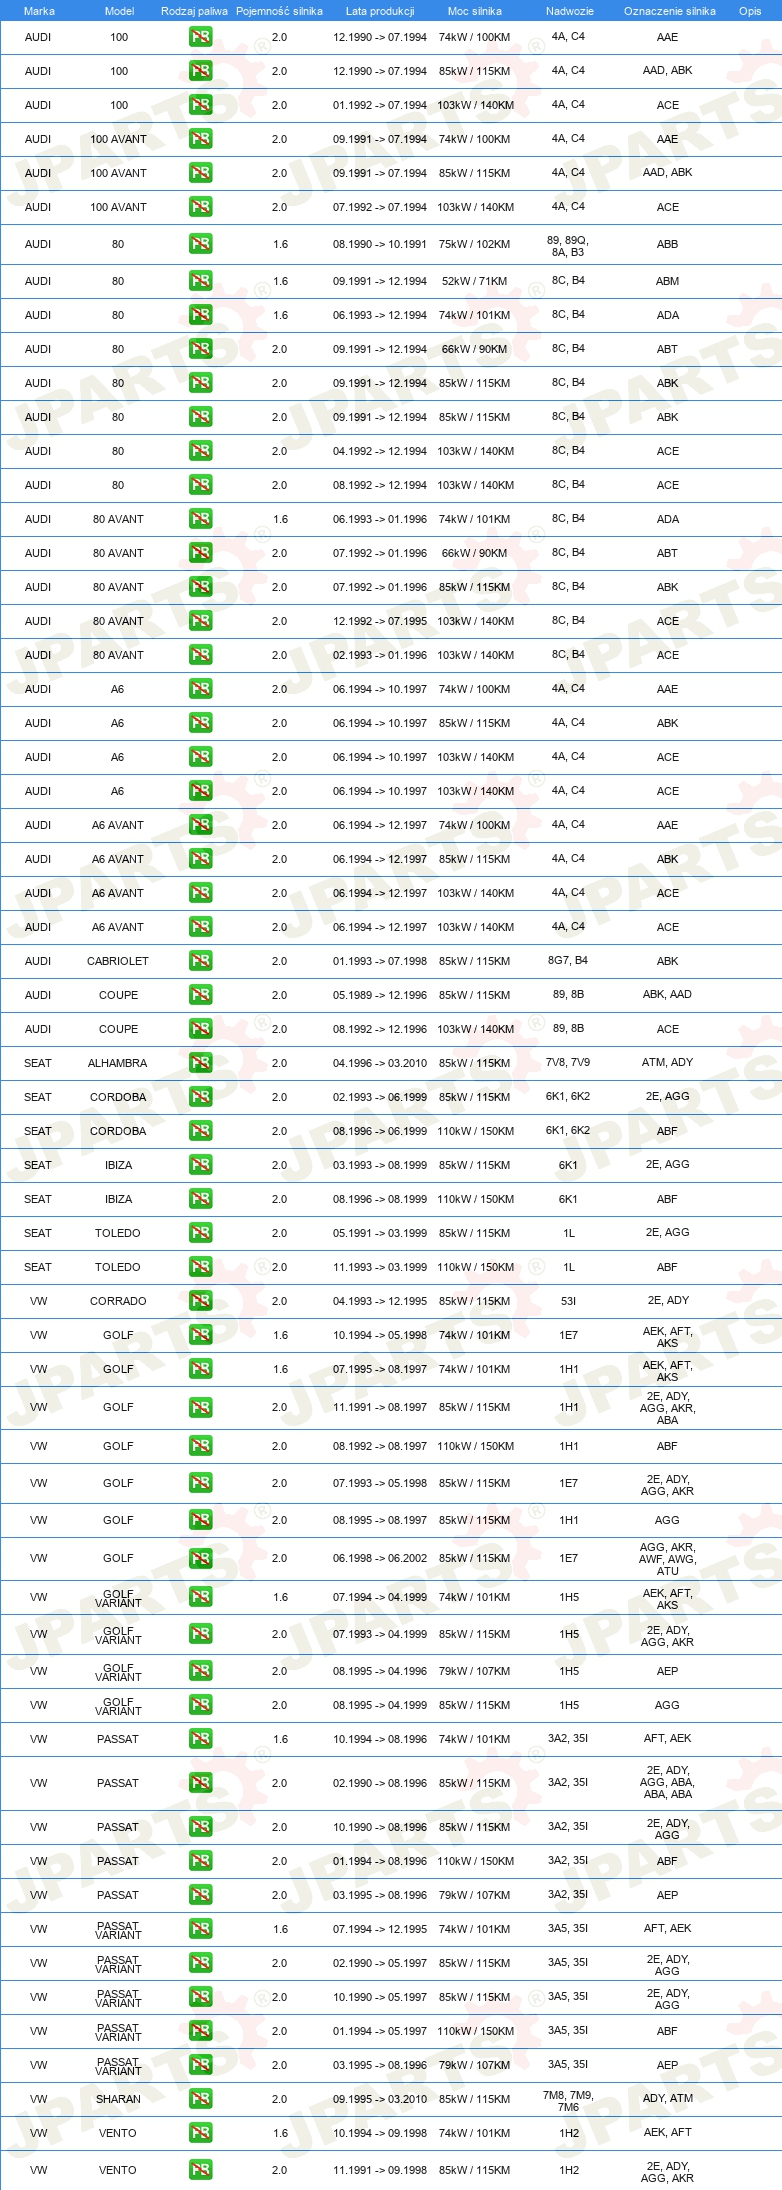Screen dimensions: 782x2190
Task: Click fuel icon in SEAT TOLEDO ABF row
Action: tap(200, 1267)
